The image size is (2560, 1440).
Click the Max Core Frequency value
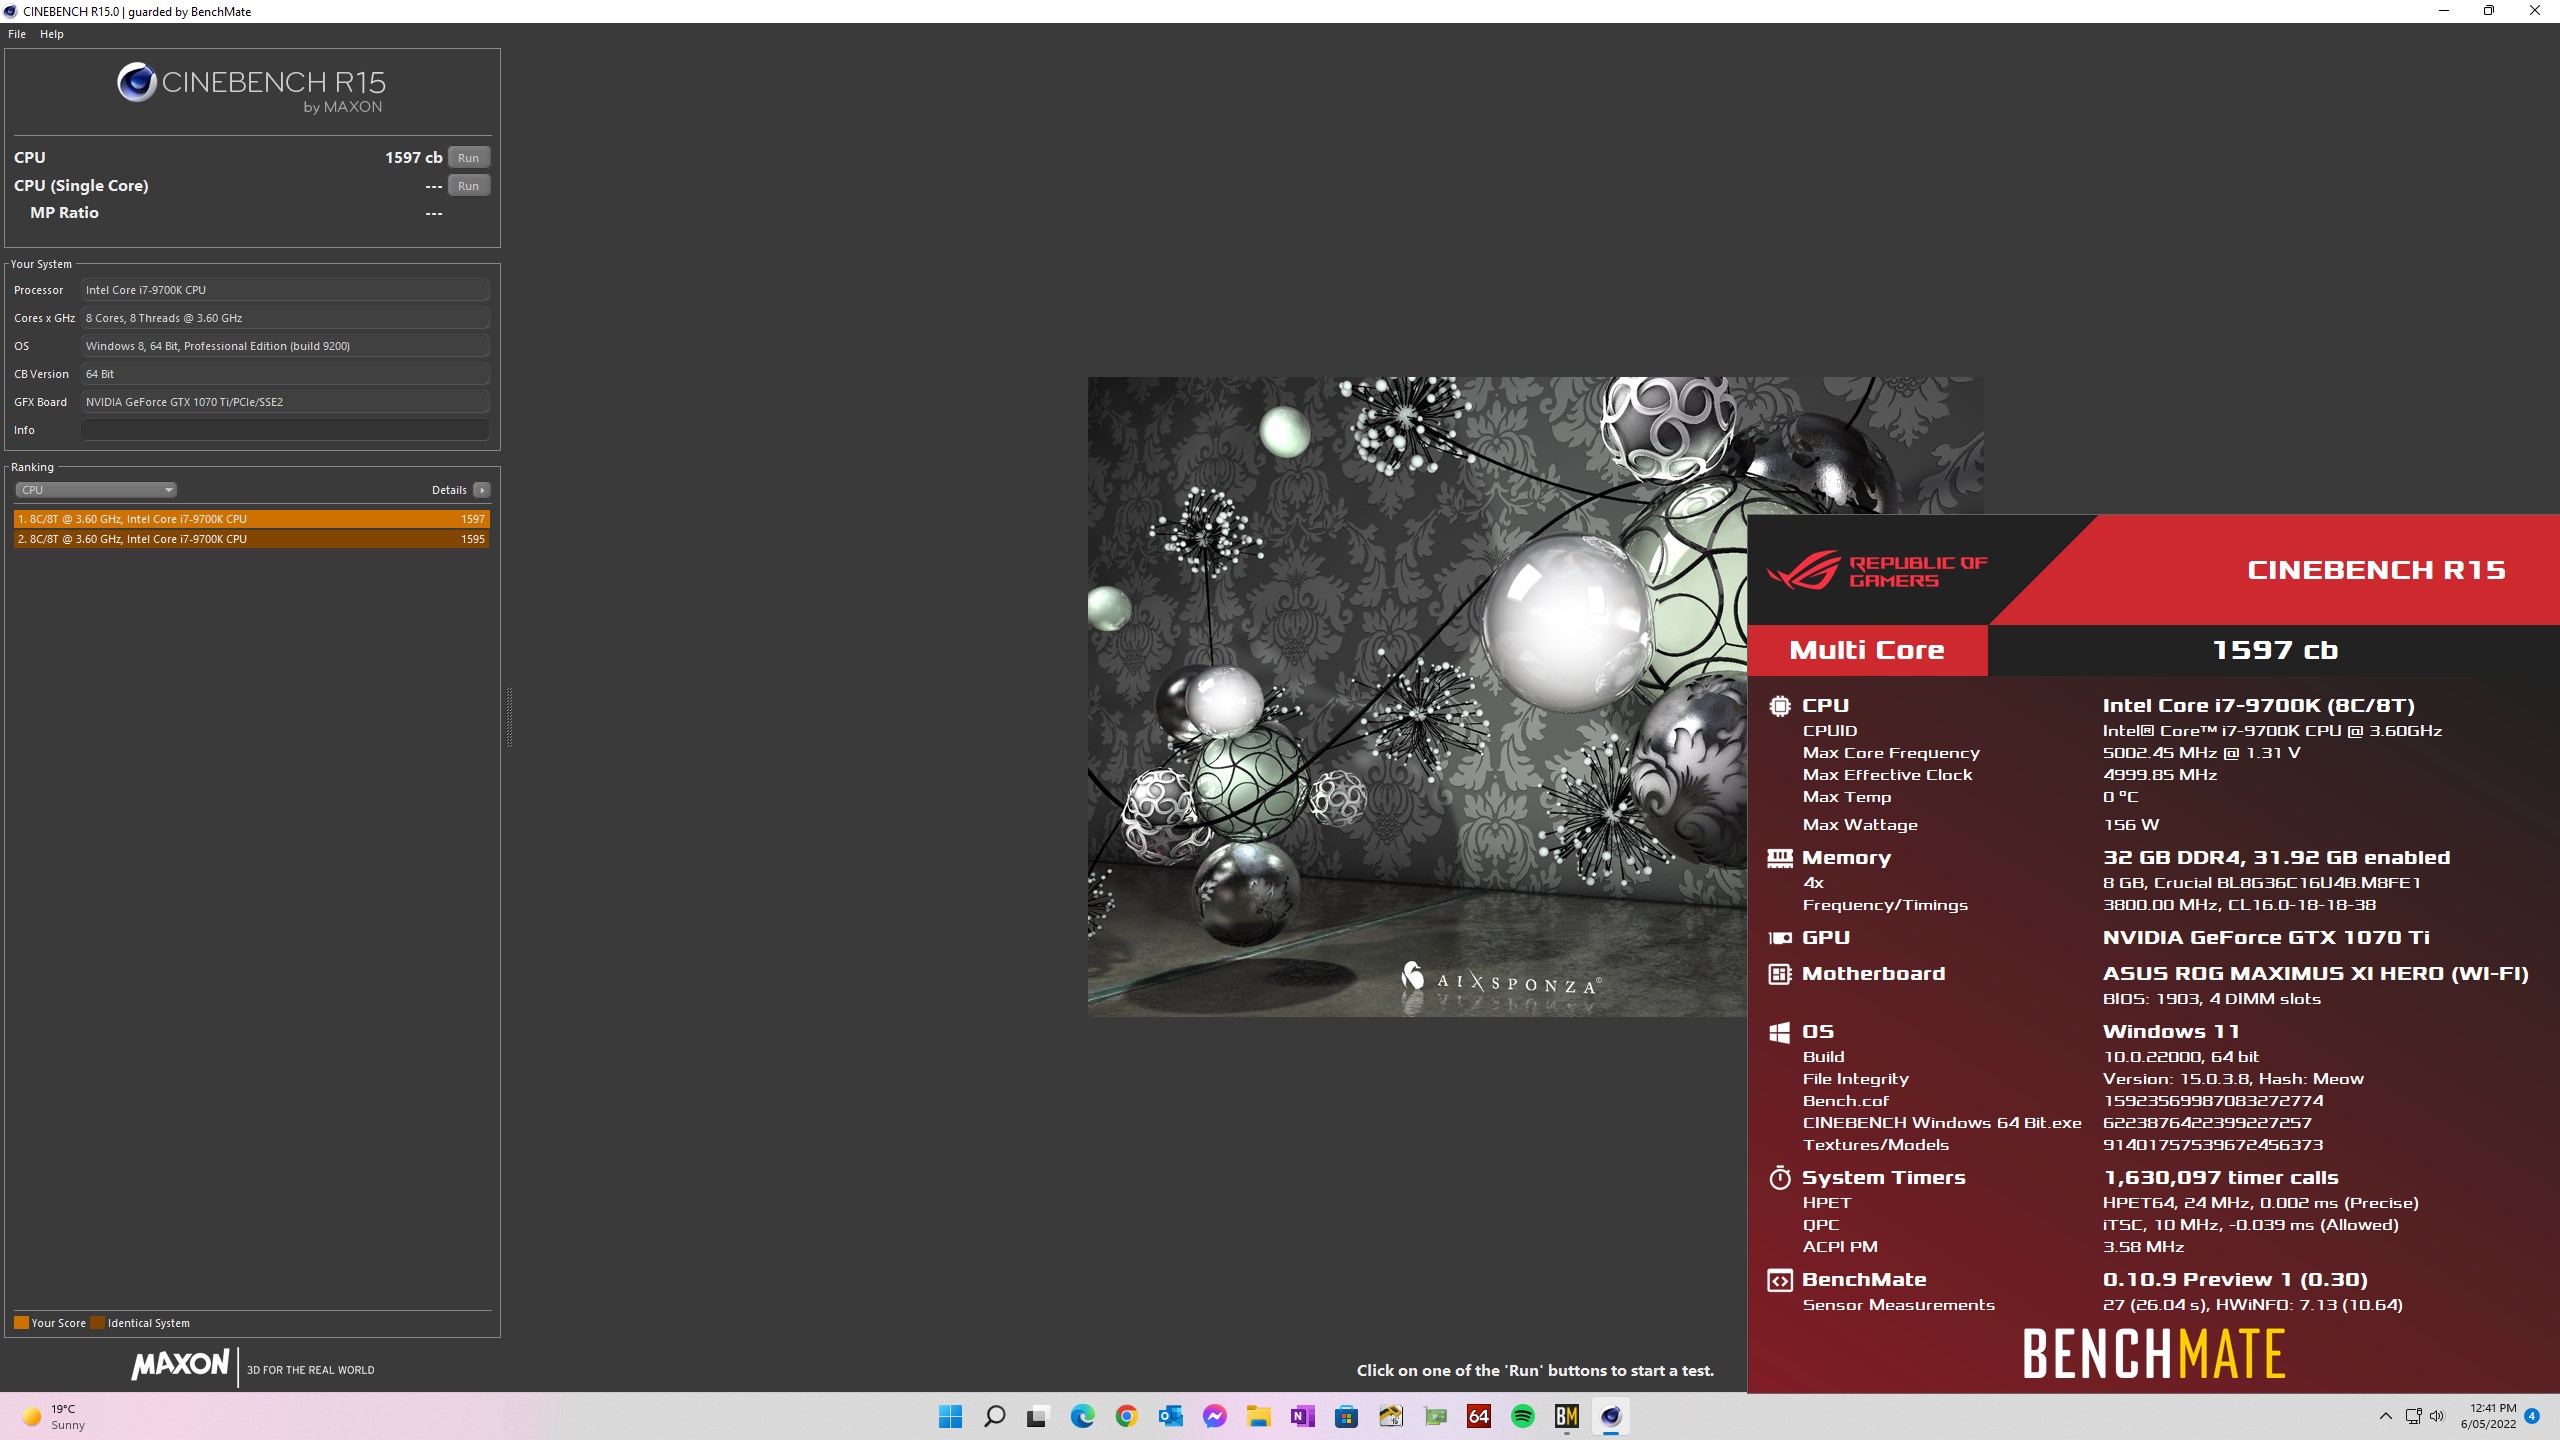[2201, 753]
